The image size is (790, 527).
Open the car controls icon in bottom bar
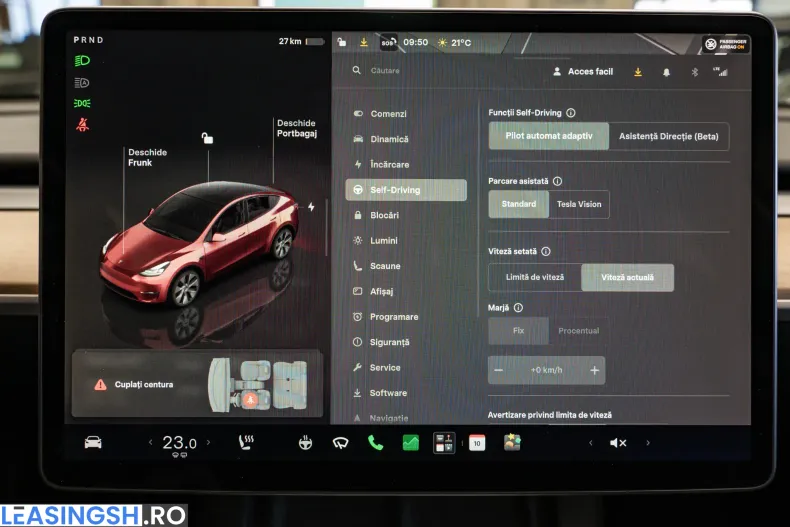(93, 442)
